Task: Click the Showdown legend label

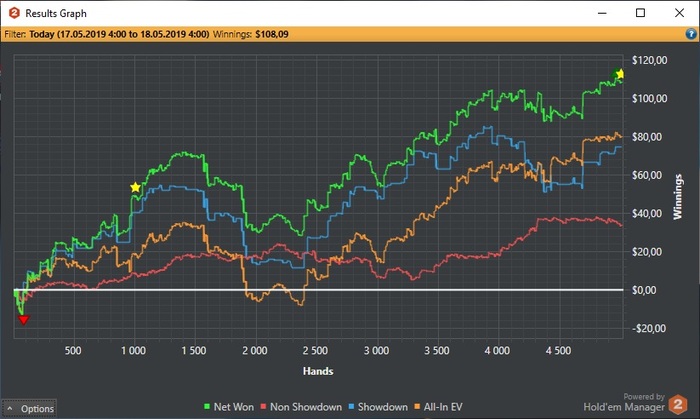Action: point(383,407)
